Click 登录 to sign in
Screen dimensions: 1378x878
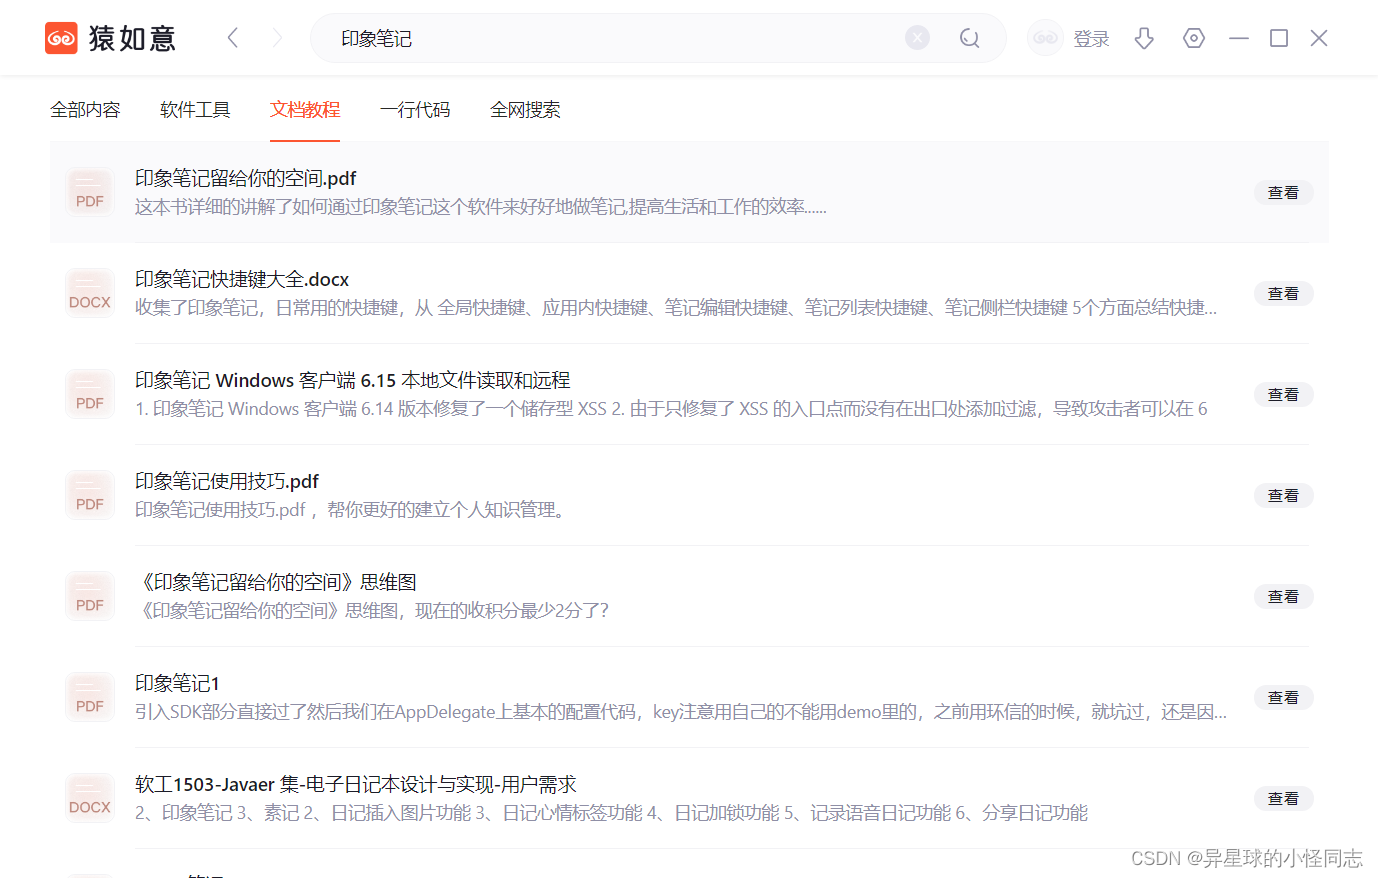pos(1091,39)
